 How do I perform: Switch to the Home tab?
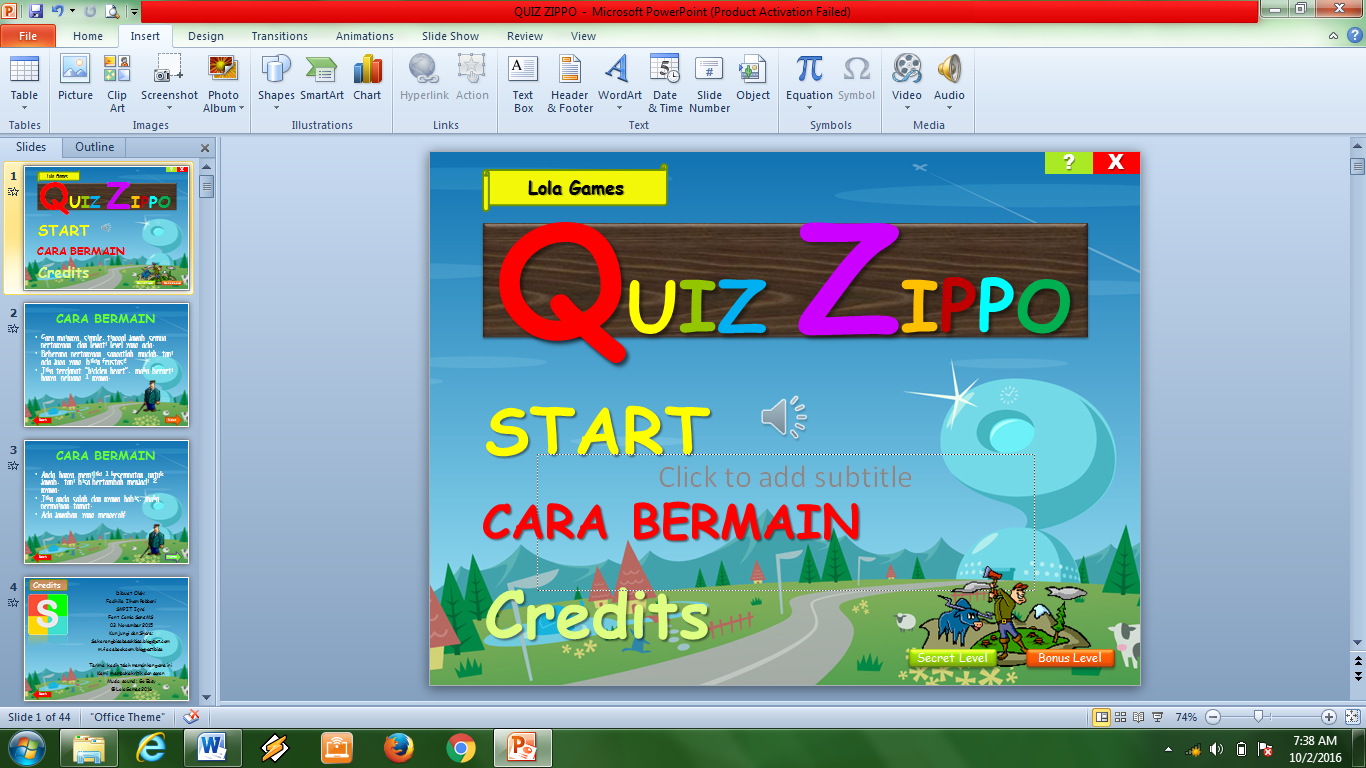[88, 36]
